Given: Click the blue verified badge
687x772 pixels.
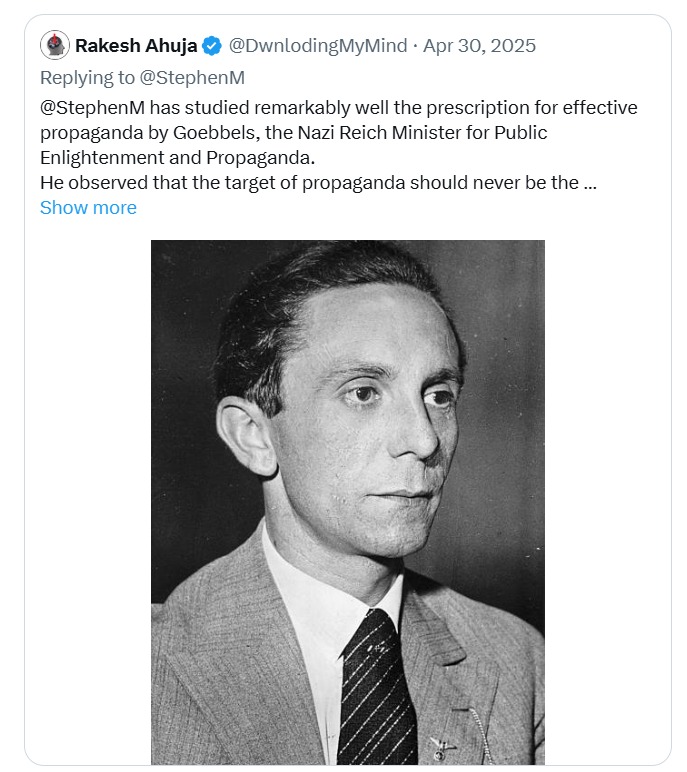Looking at the screenshot, I should (x=212, y=45).
